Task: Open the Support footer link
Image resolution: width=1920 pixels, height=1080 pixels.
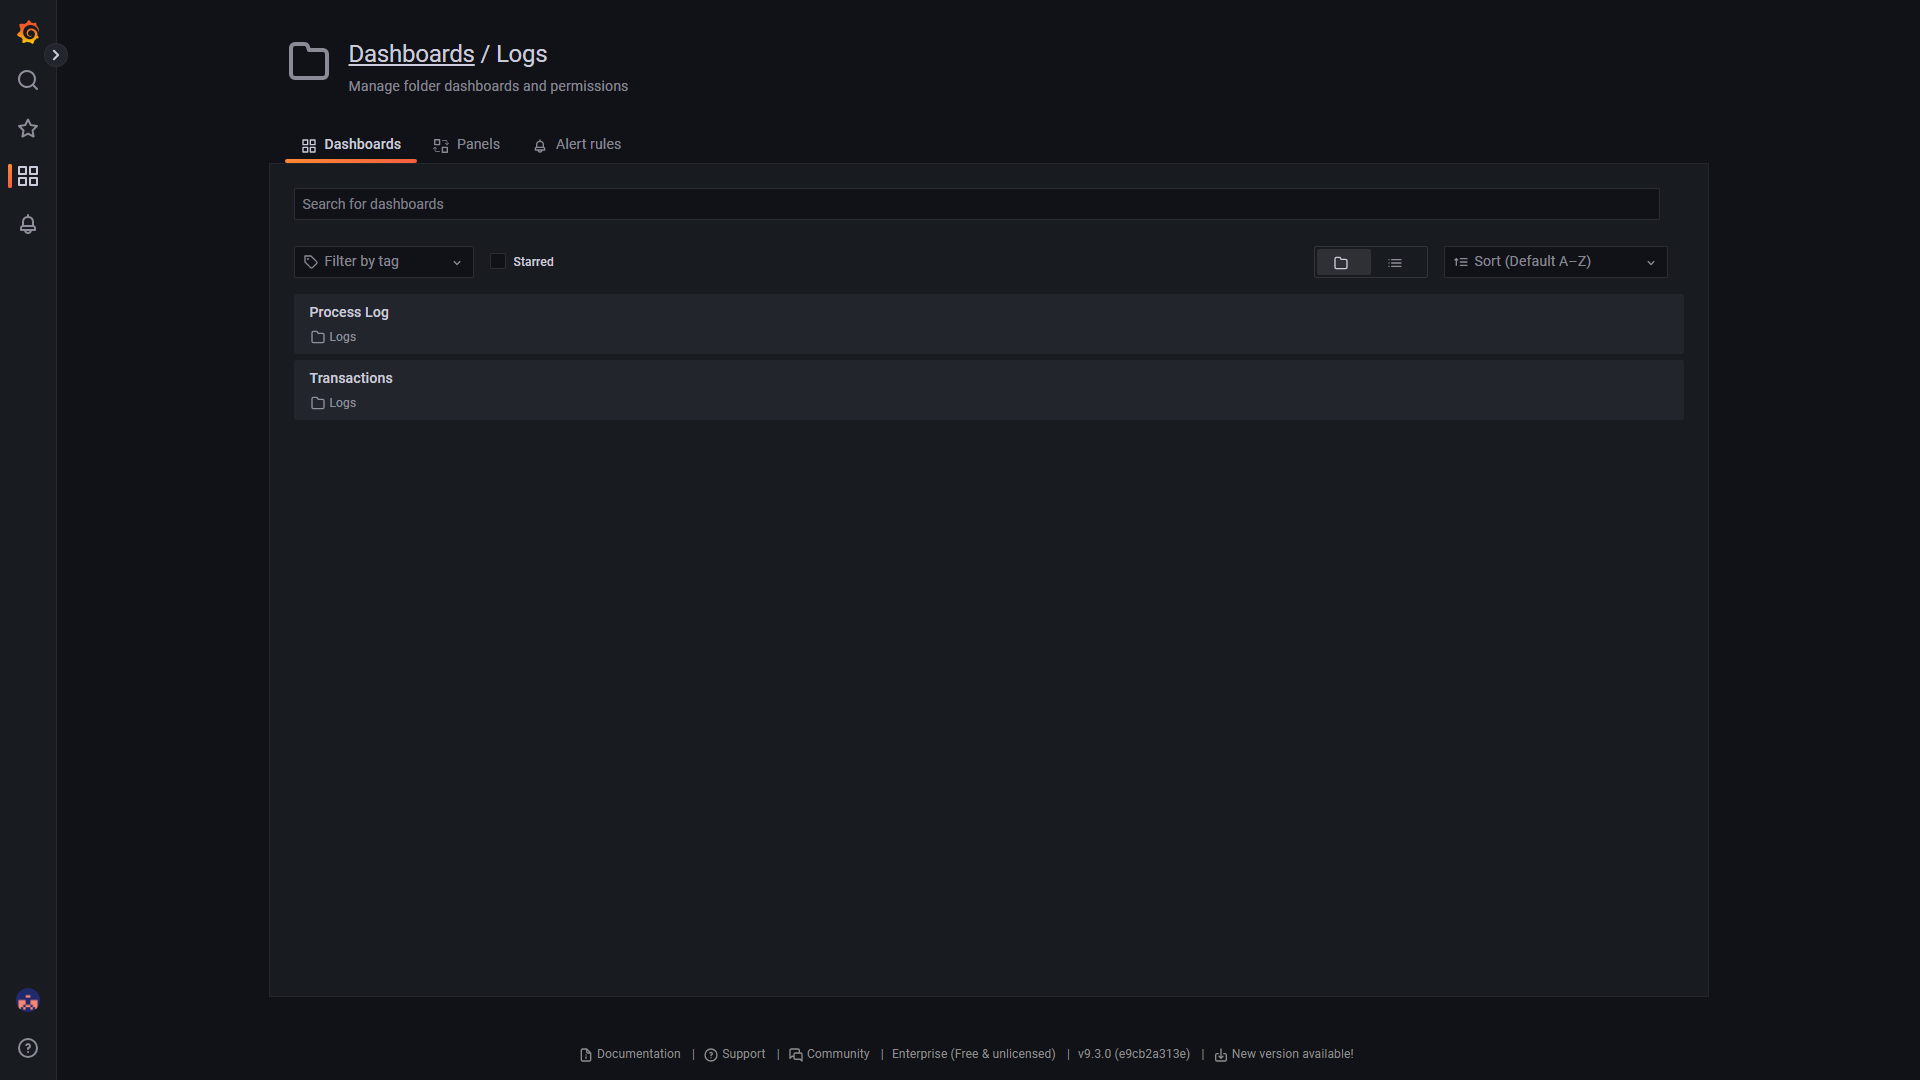Action: click(735, 1055)
